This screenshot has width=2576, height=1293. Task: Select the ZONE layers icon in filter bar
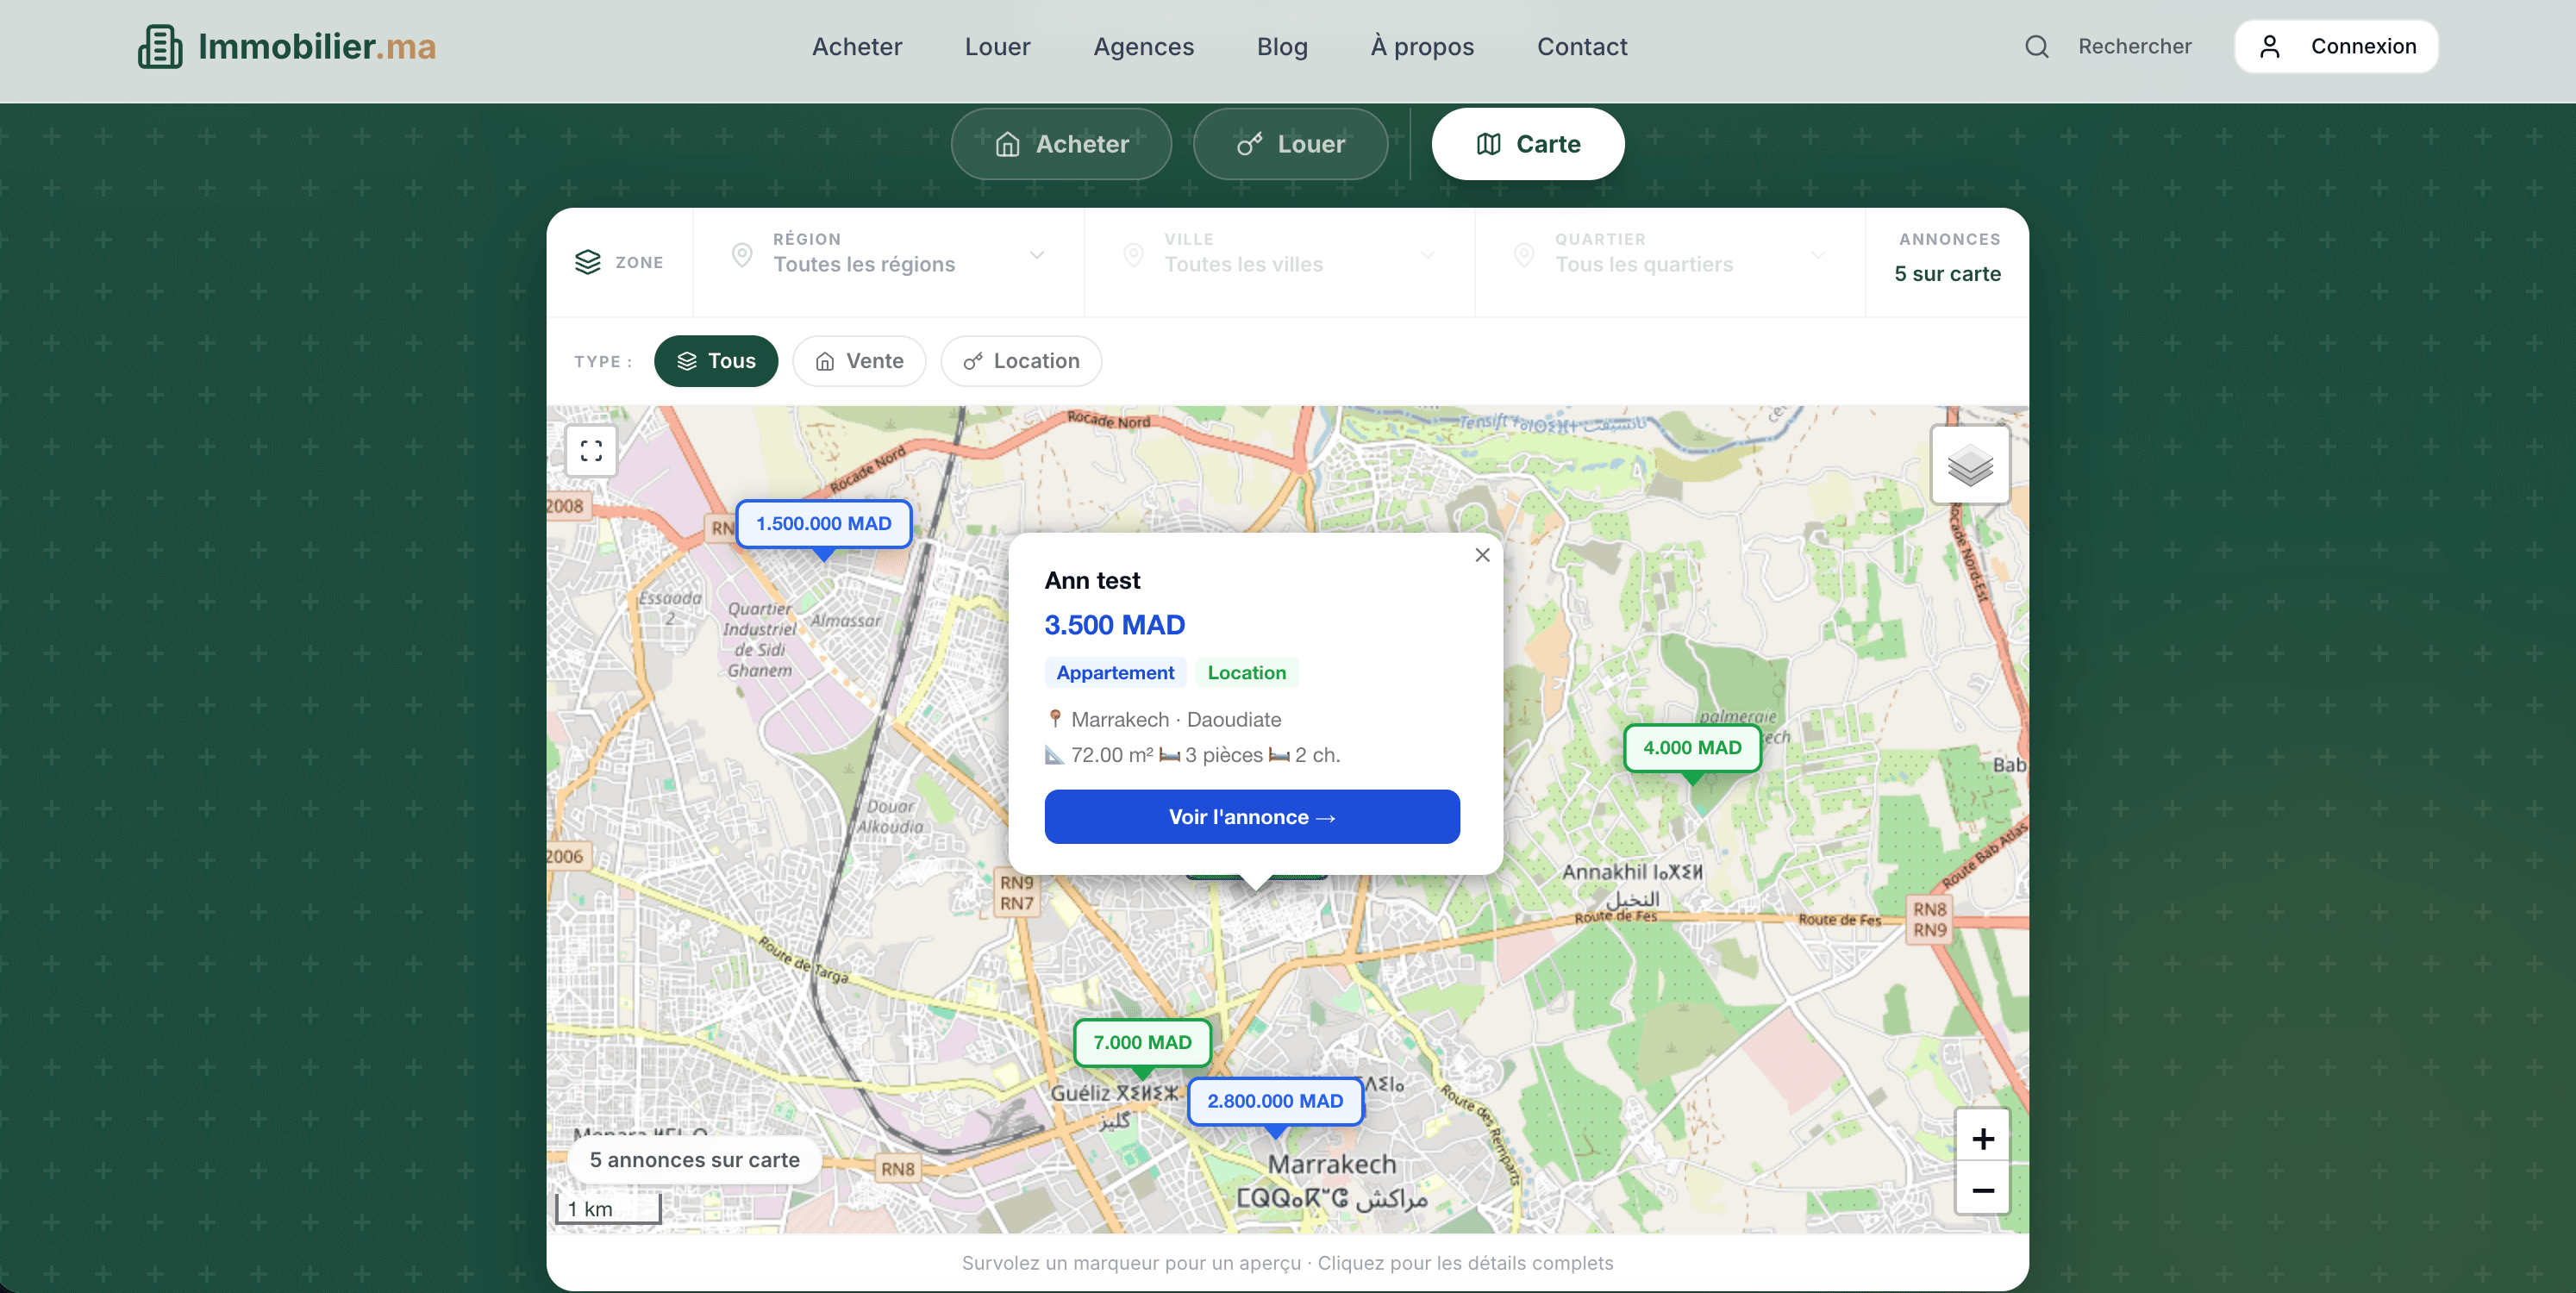(x=588, y=261)
